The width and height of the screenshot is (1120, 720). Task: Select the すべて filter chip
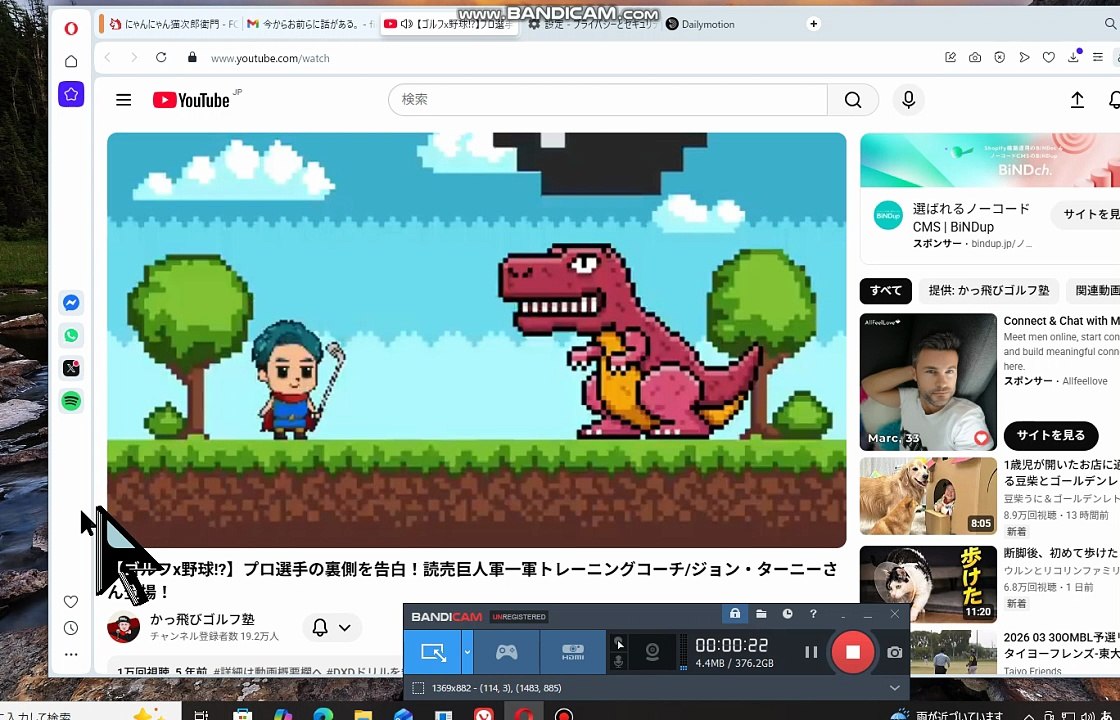coord(886,291)
